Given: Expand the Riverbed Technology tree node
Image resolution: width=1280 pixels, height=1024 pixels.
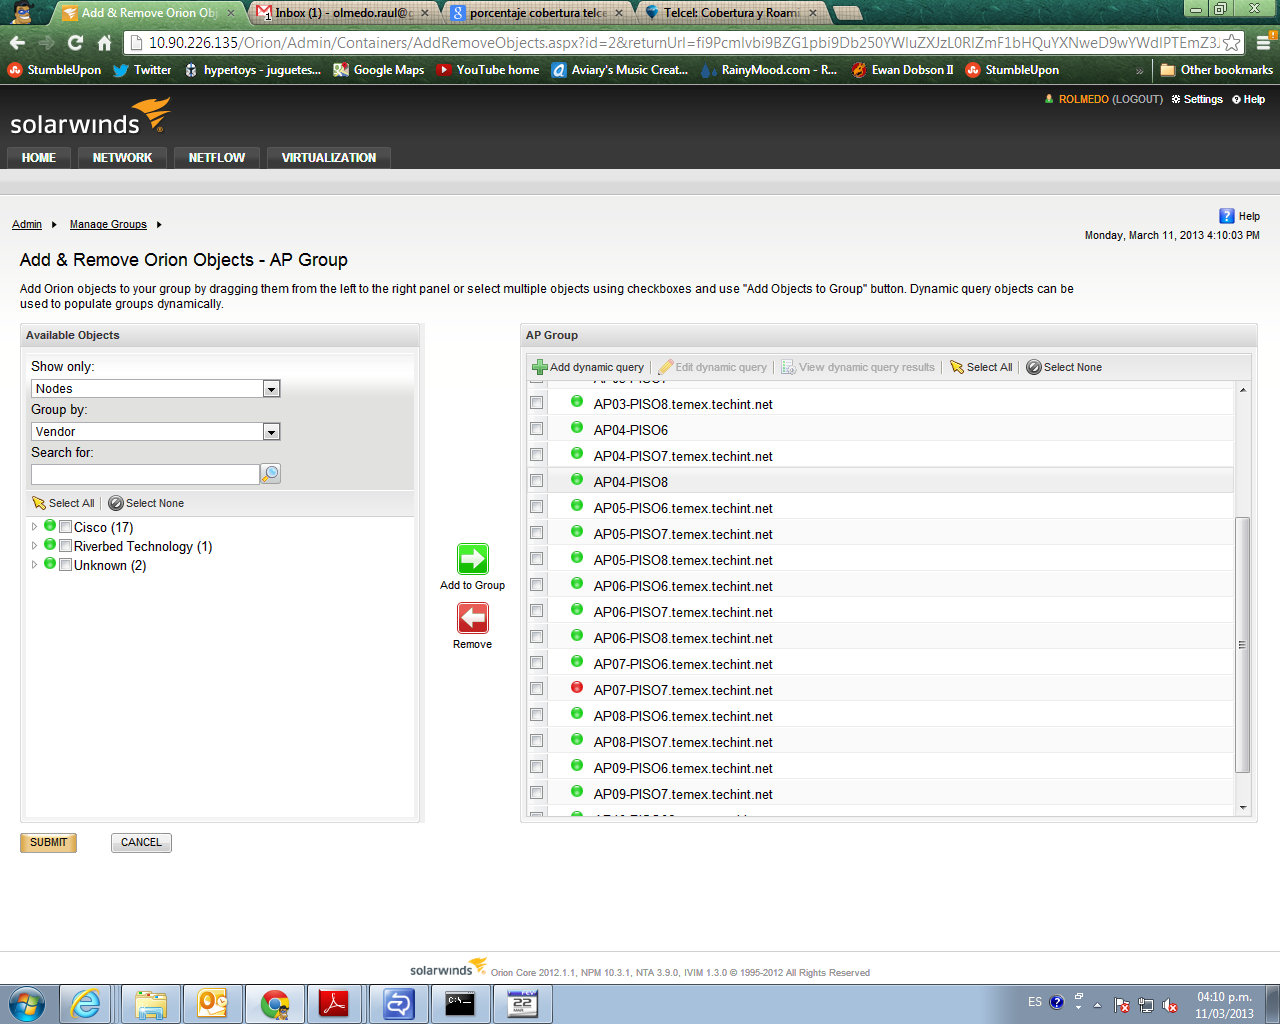Looking at the screenshot, I should (34, 546).
